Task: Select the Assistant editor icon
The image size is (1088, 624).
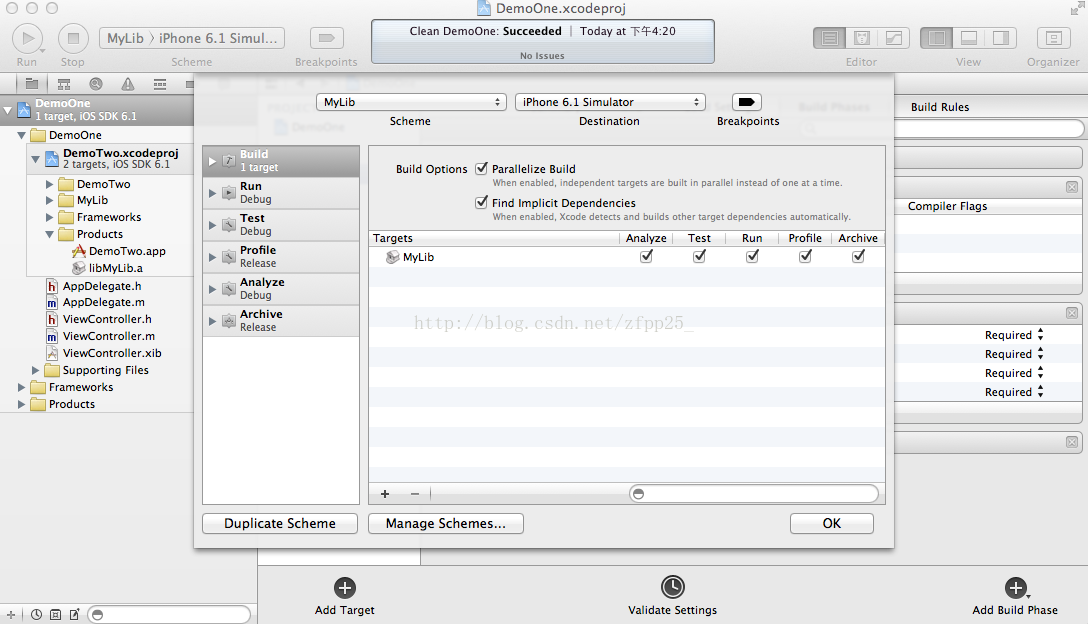Action: [x=861, y=38]
